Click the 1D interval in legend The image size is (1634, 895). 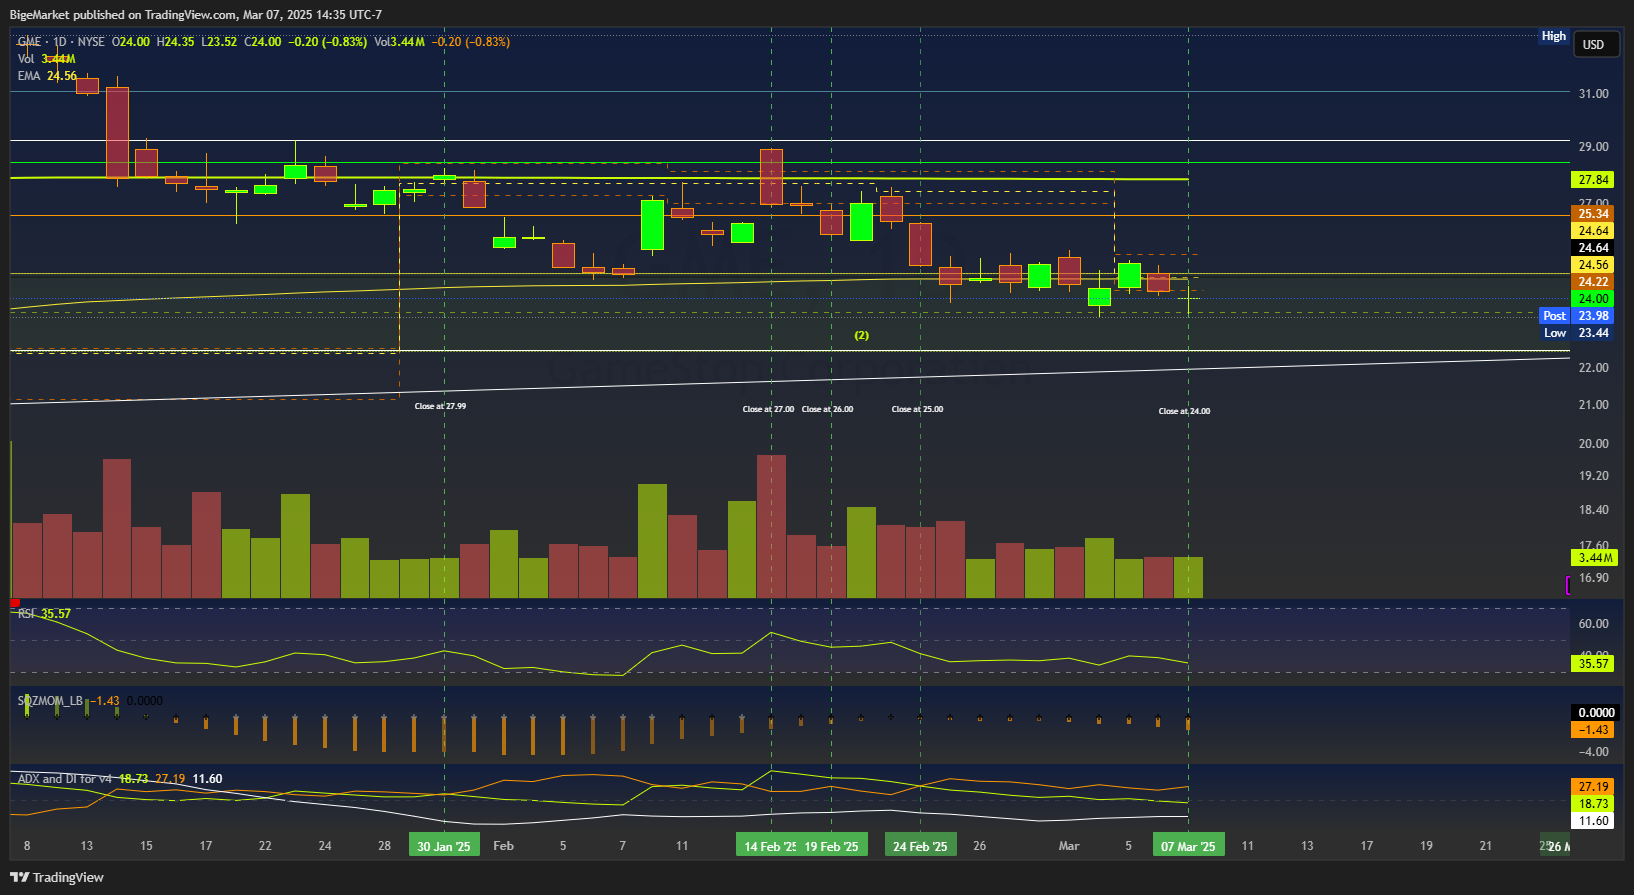pyautogui.click(x=60, y=42)
